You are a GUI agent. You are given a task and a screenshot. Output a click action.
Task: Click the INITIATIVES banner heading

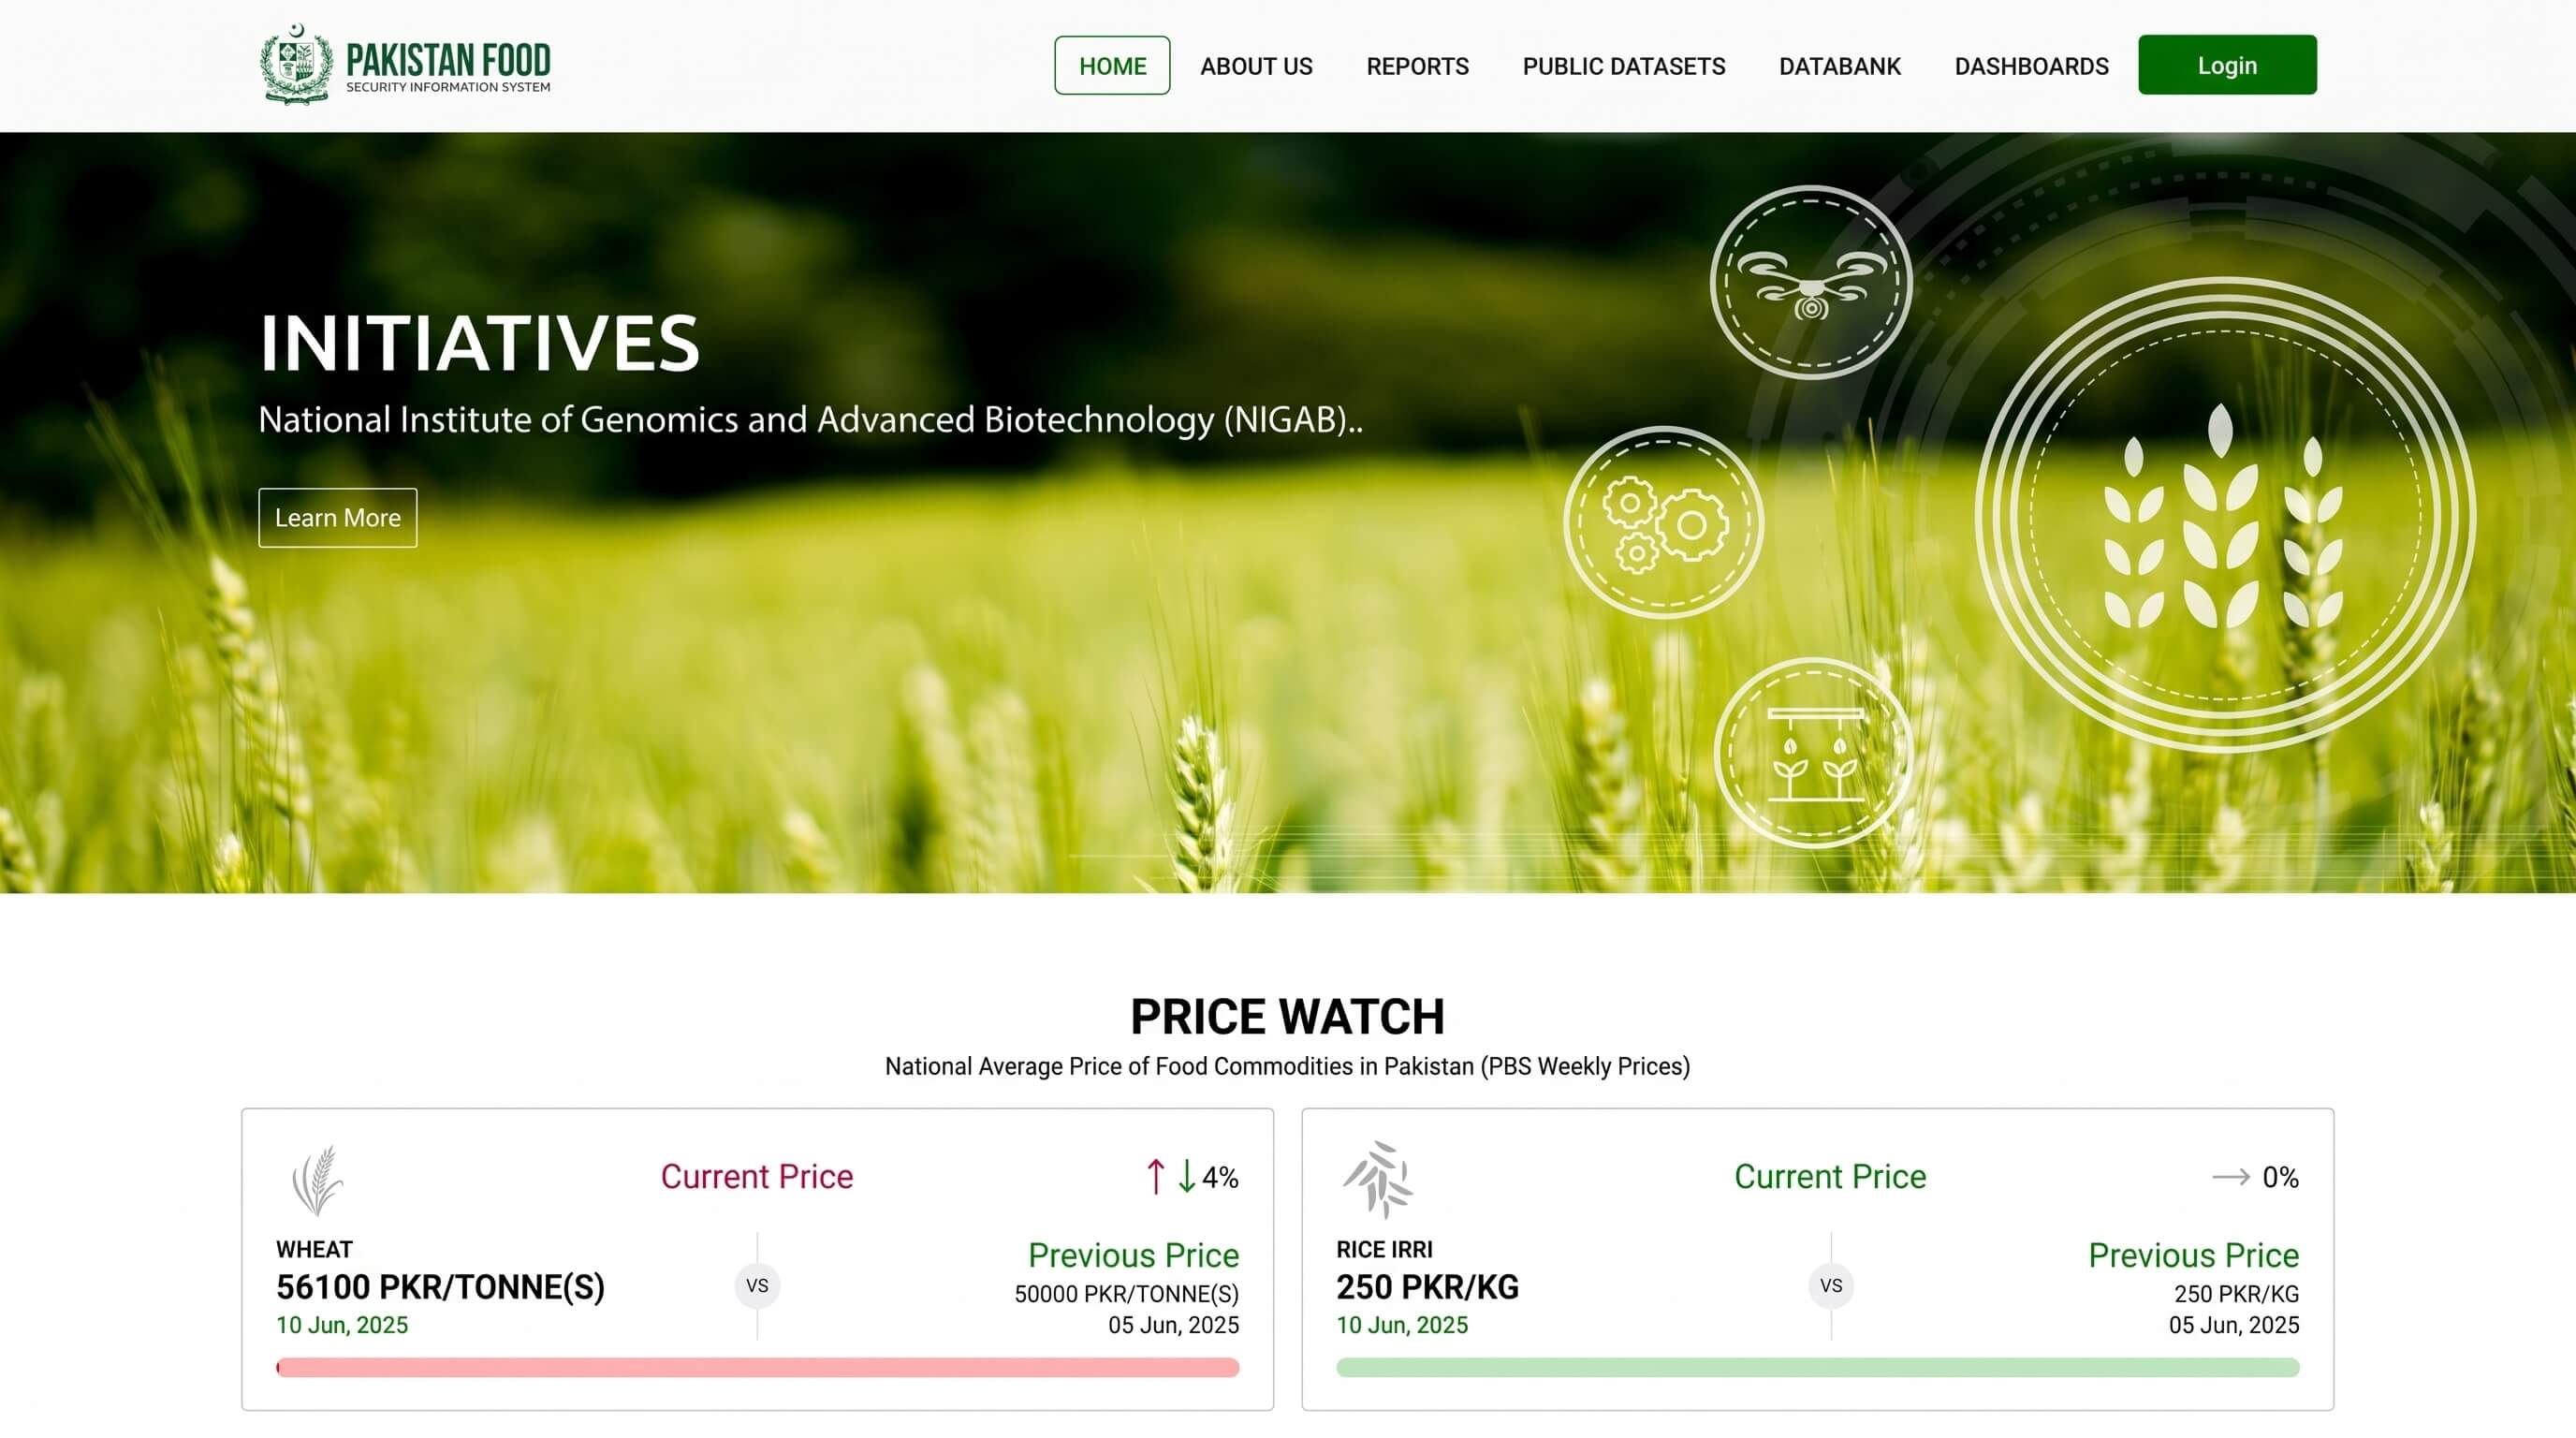click(x=479, y=343)
